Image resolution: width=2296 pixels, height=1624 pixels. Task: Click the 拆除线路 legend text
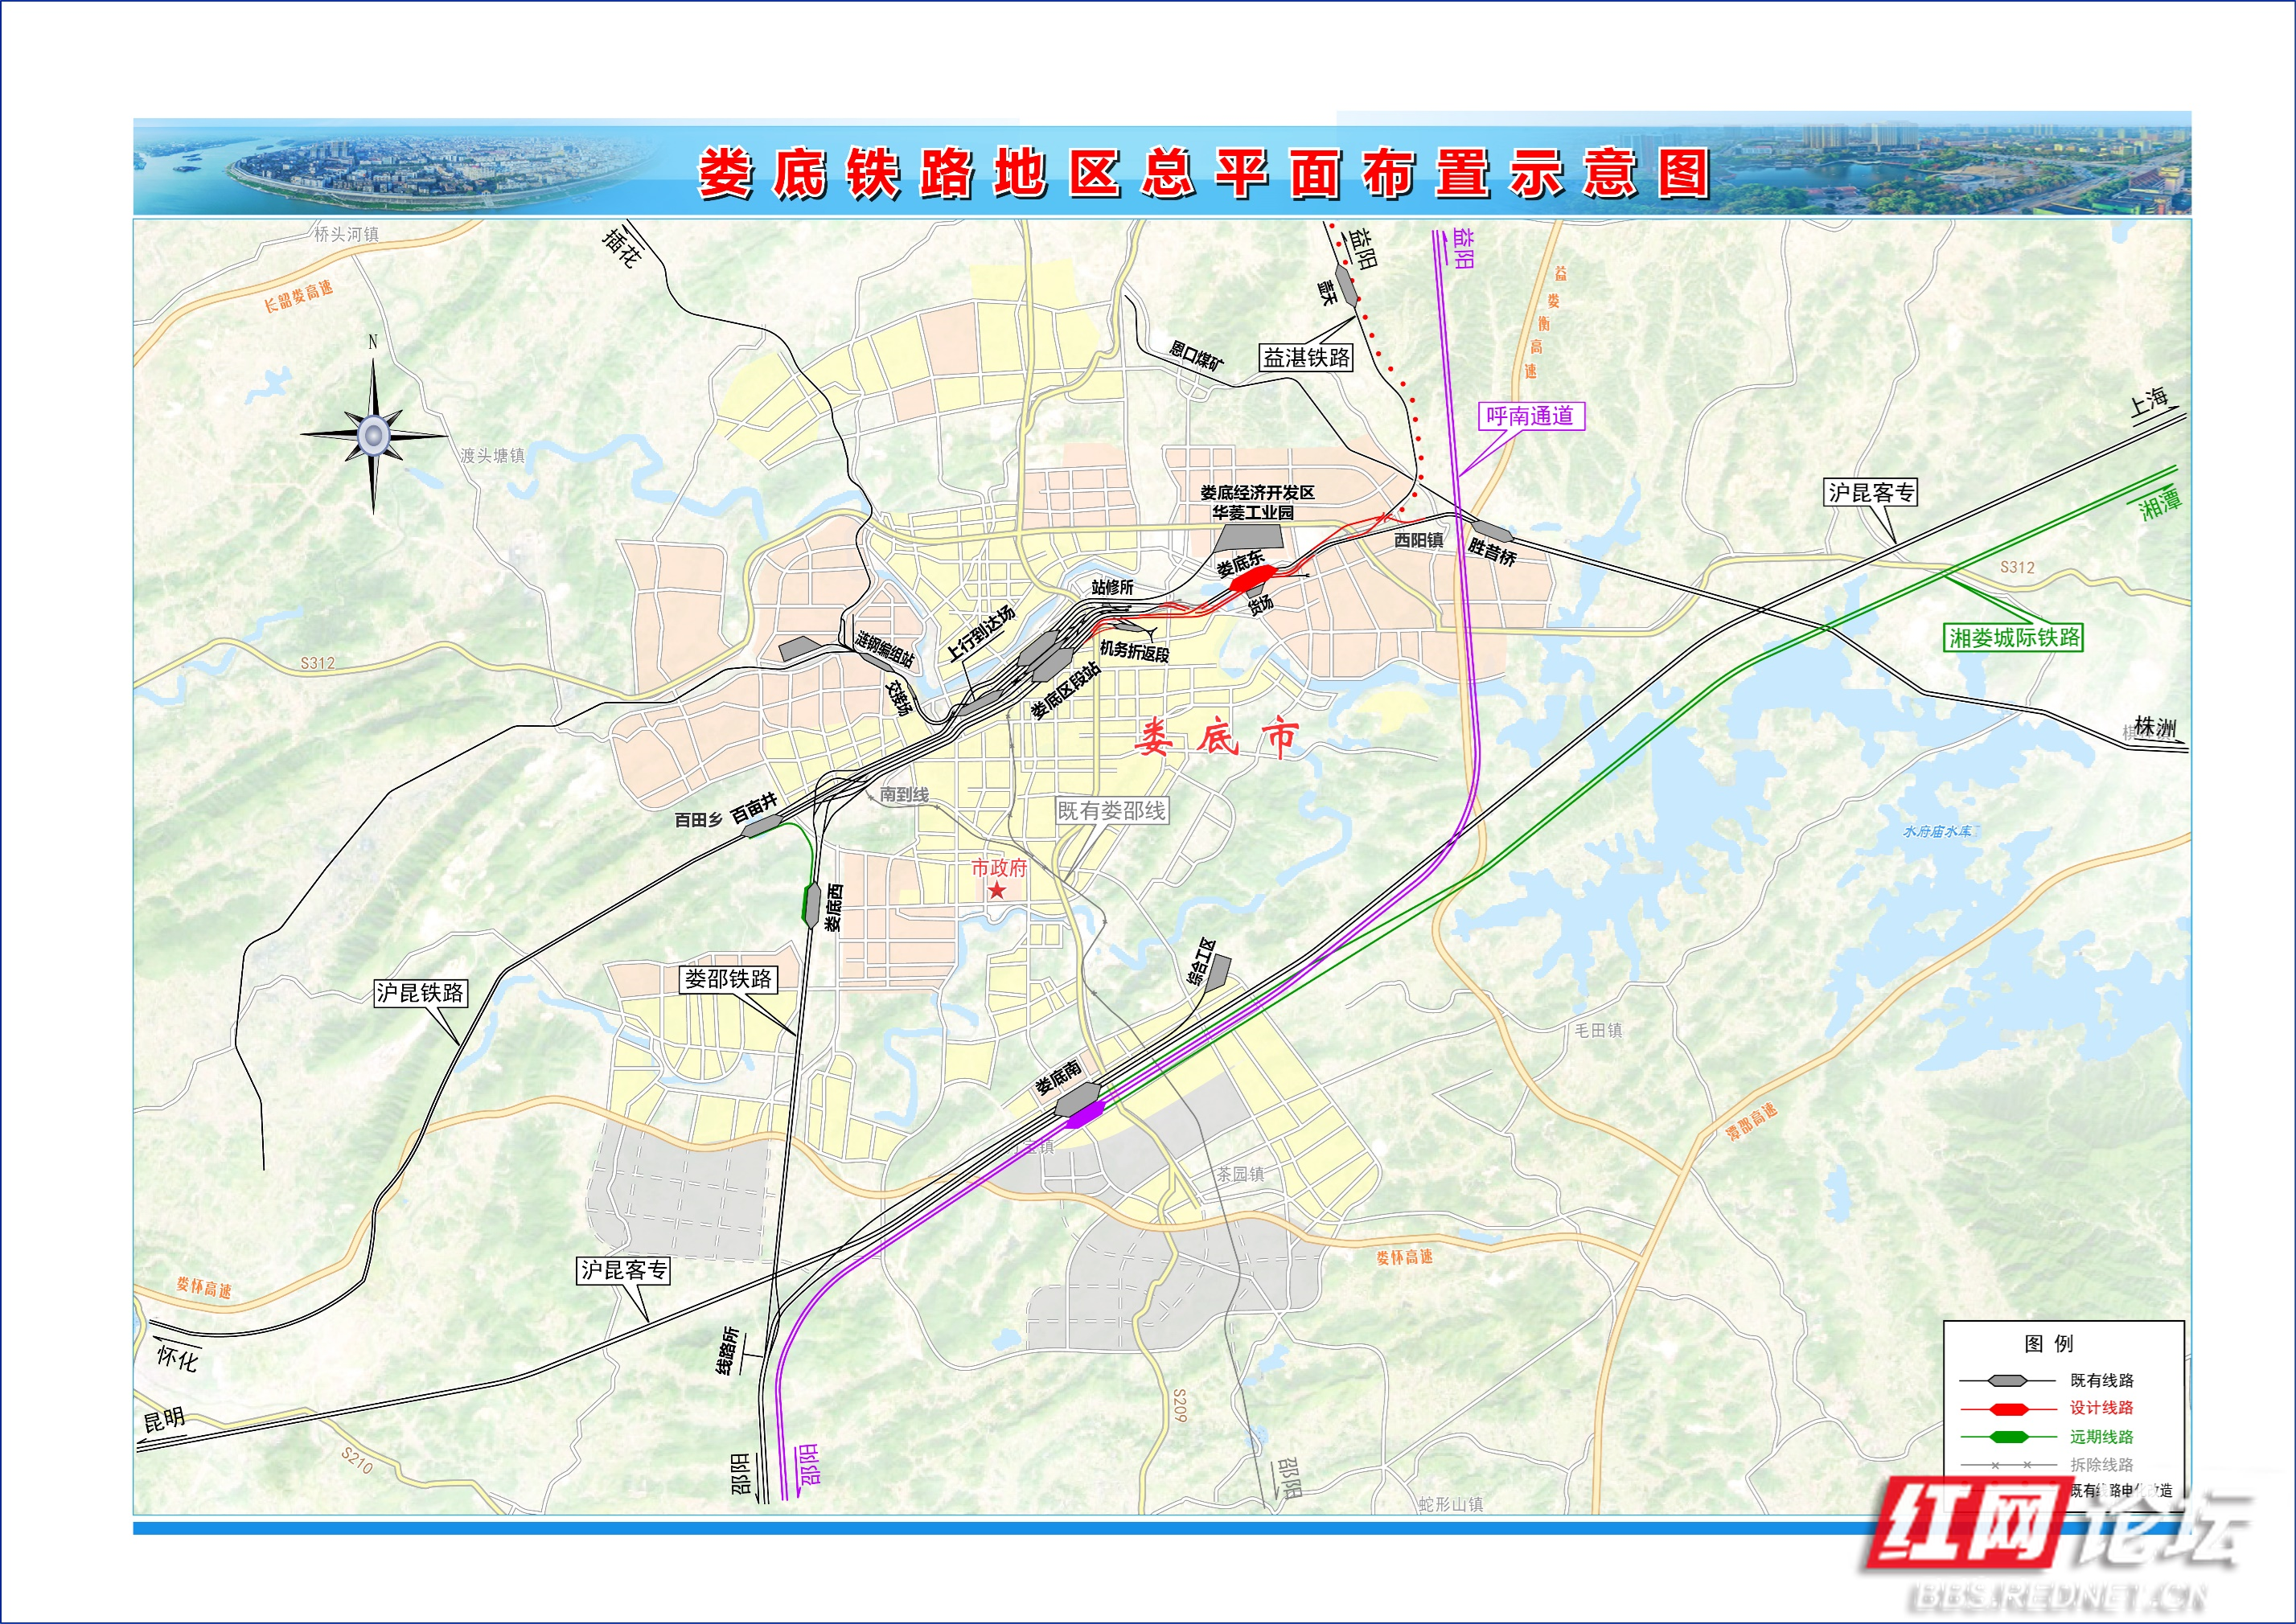pyautogui.click(x=2102, y=1465)
